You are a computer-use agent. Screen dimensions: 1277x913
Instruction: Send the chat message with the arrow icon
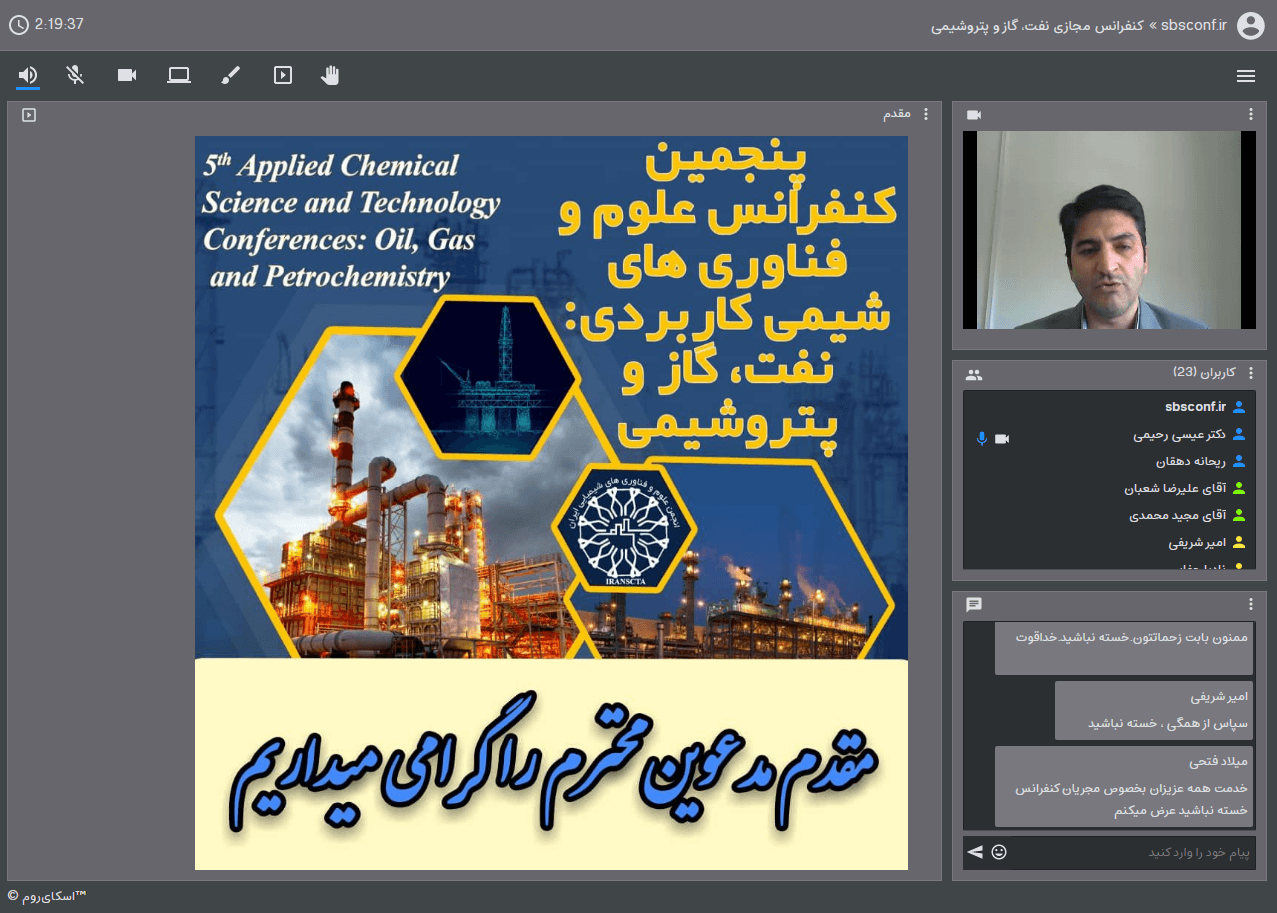974,852
